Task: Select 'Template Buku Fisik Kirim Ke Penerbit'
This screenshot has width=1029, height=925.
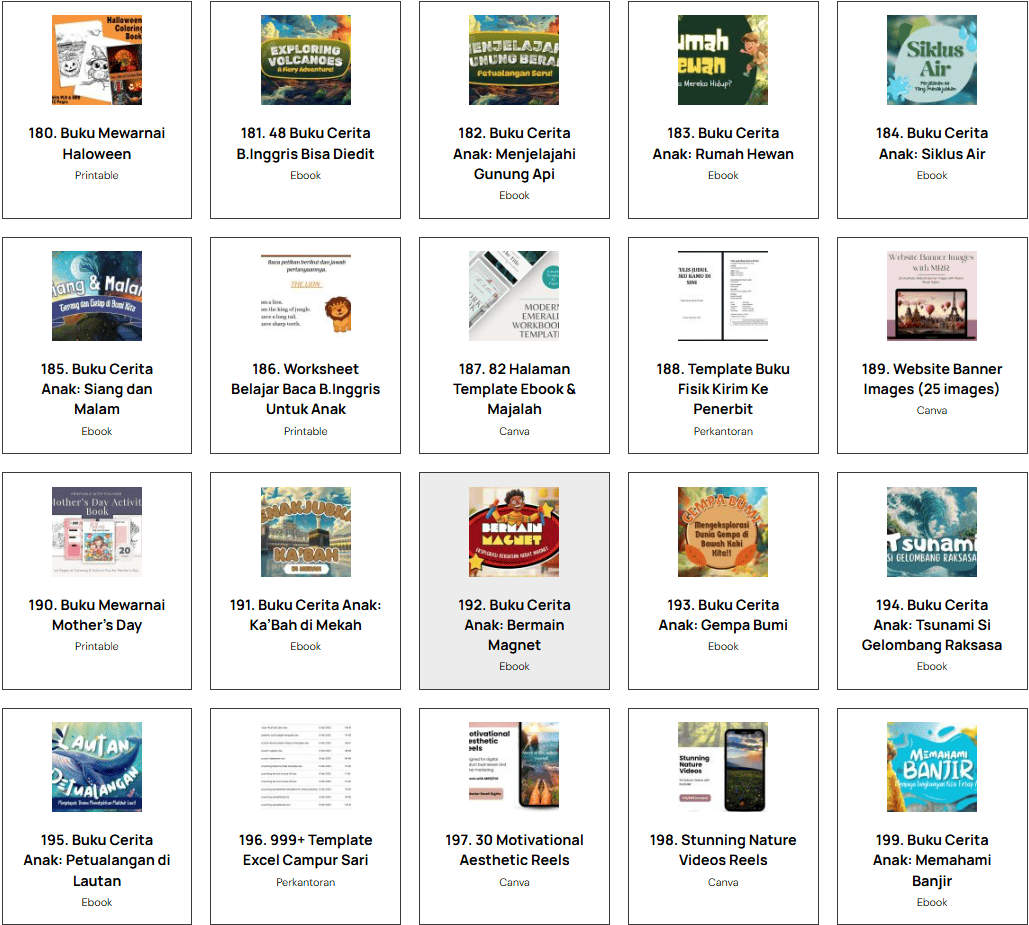Action: [723, 389]
